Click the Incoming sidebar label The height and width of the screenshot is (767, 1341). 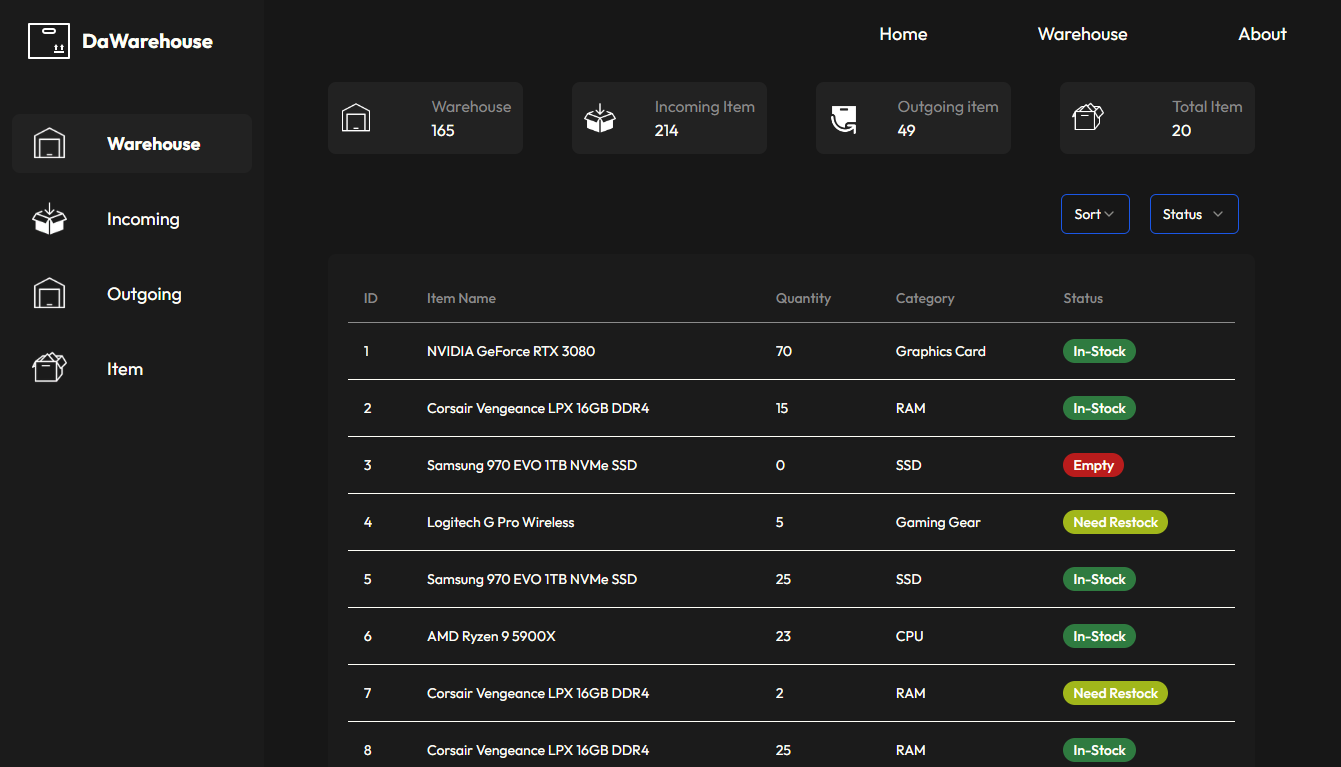coord(143,219)
